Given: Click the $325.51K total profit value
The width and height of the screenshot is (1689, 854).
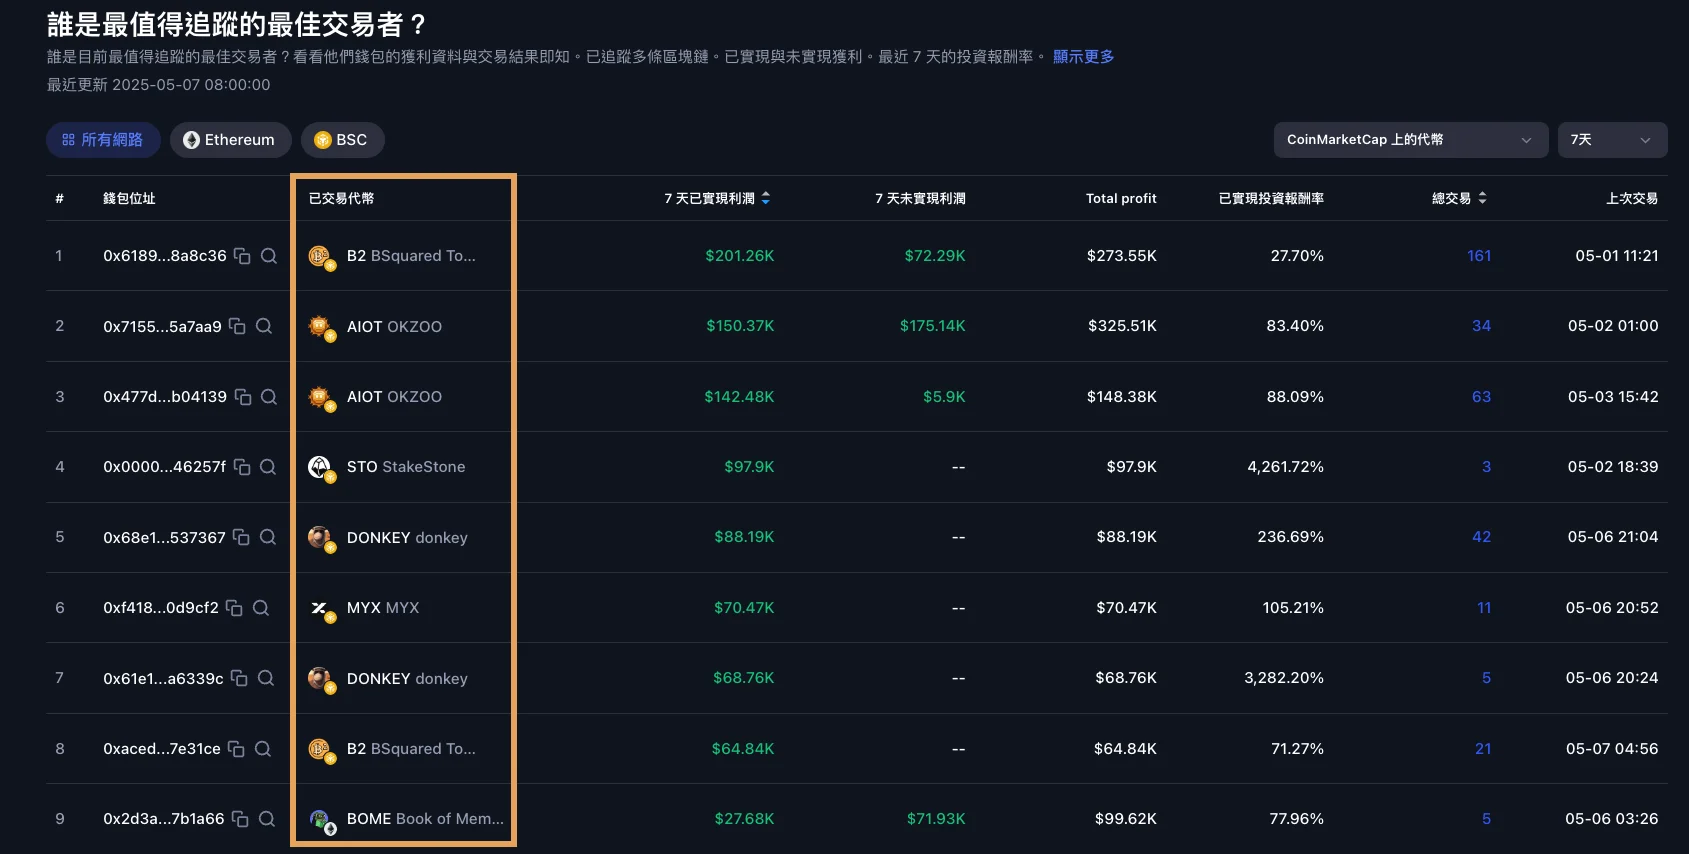Looking at the screenshot, I should coord(1122,326).
